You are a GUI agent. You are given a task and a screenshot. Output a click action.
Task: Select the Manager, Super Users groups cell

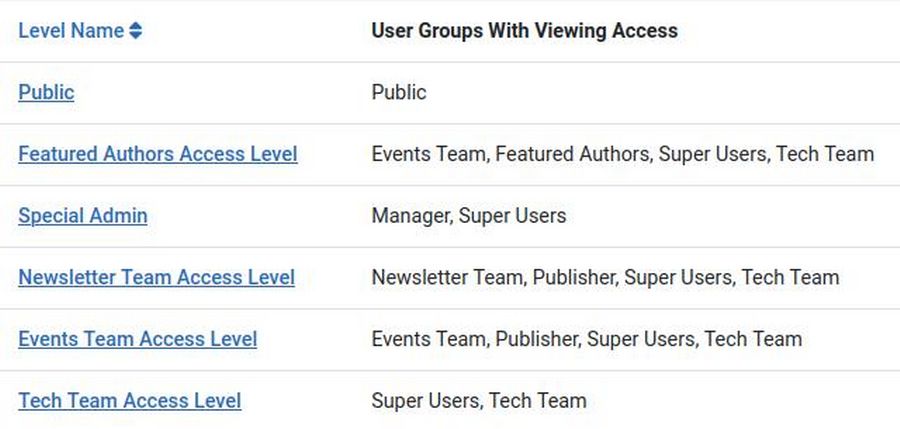coord(468,215)
